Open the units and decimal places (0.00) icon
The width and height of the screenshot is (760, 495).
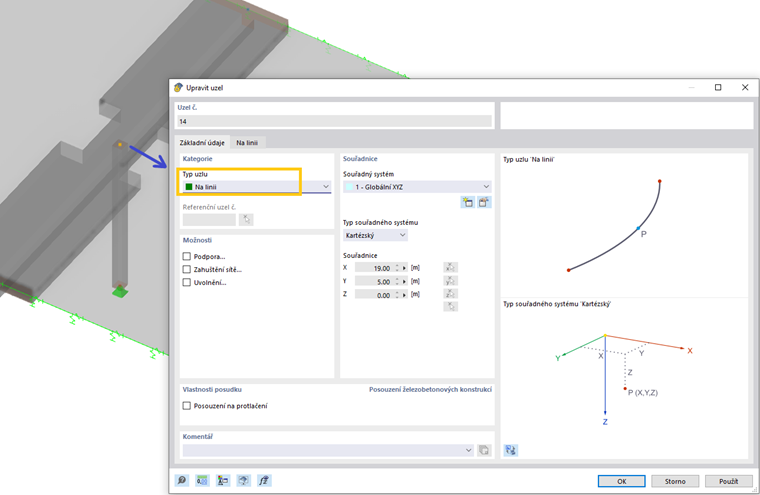pyautogui.click(x=202, y=480)
